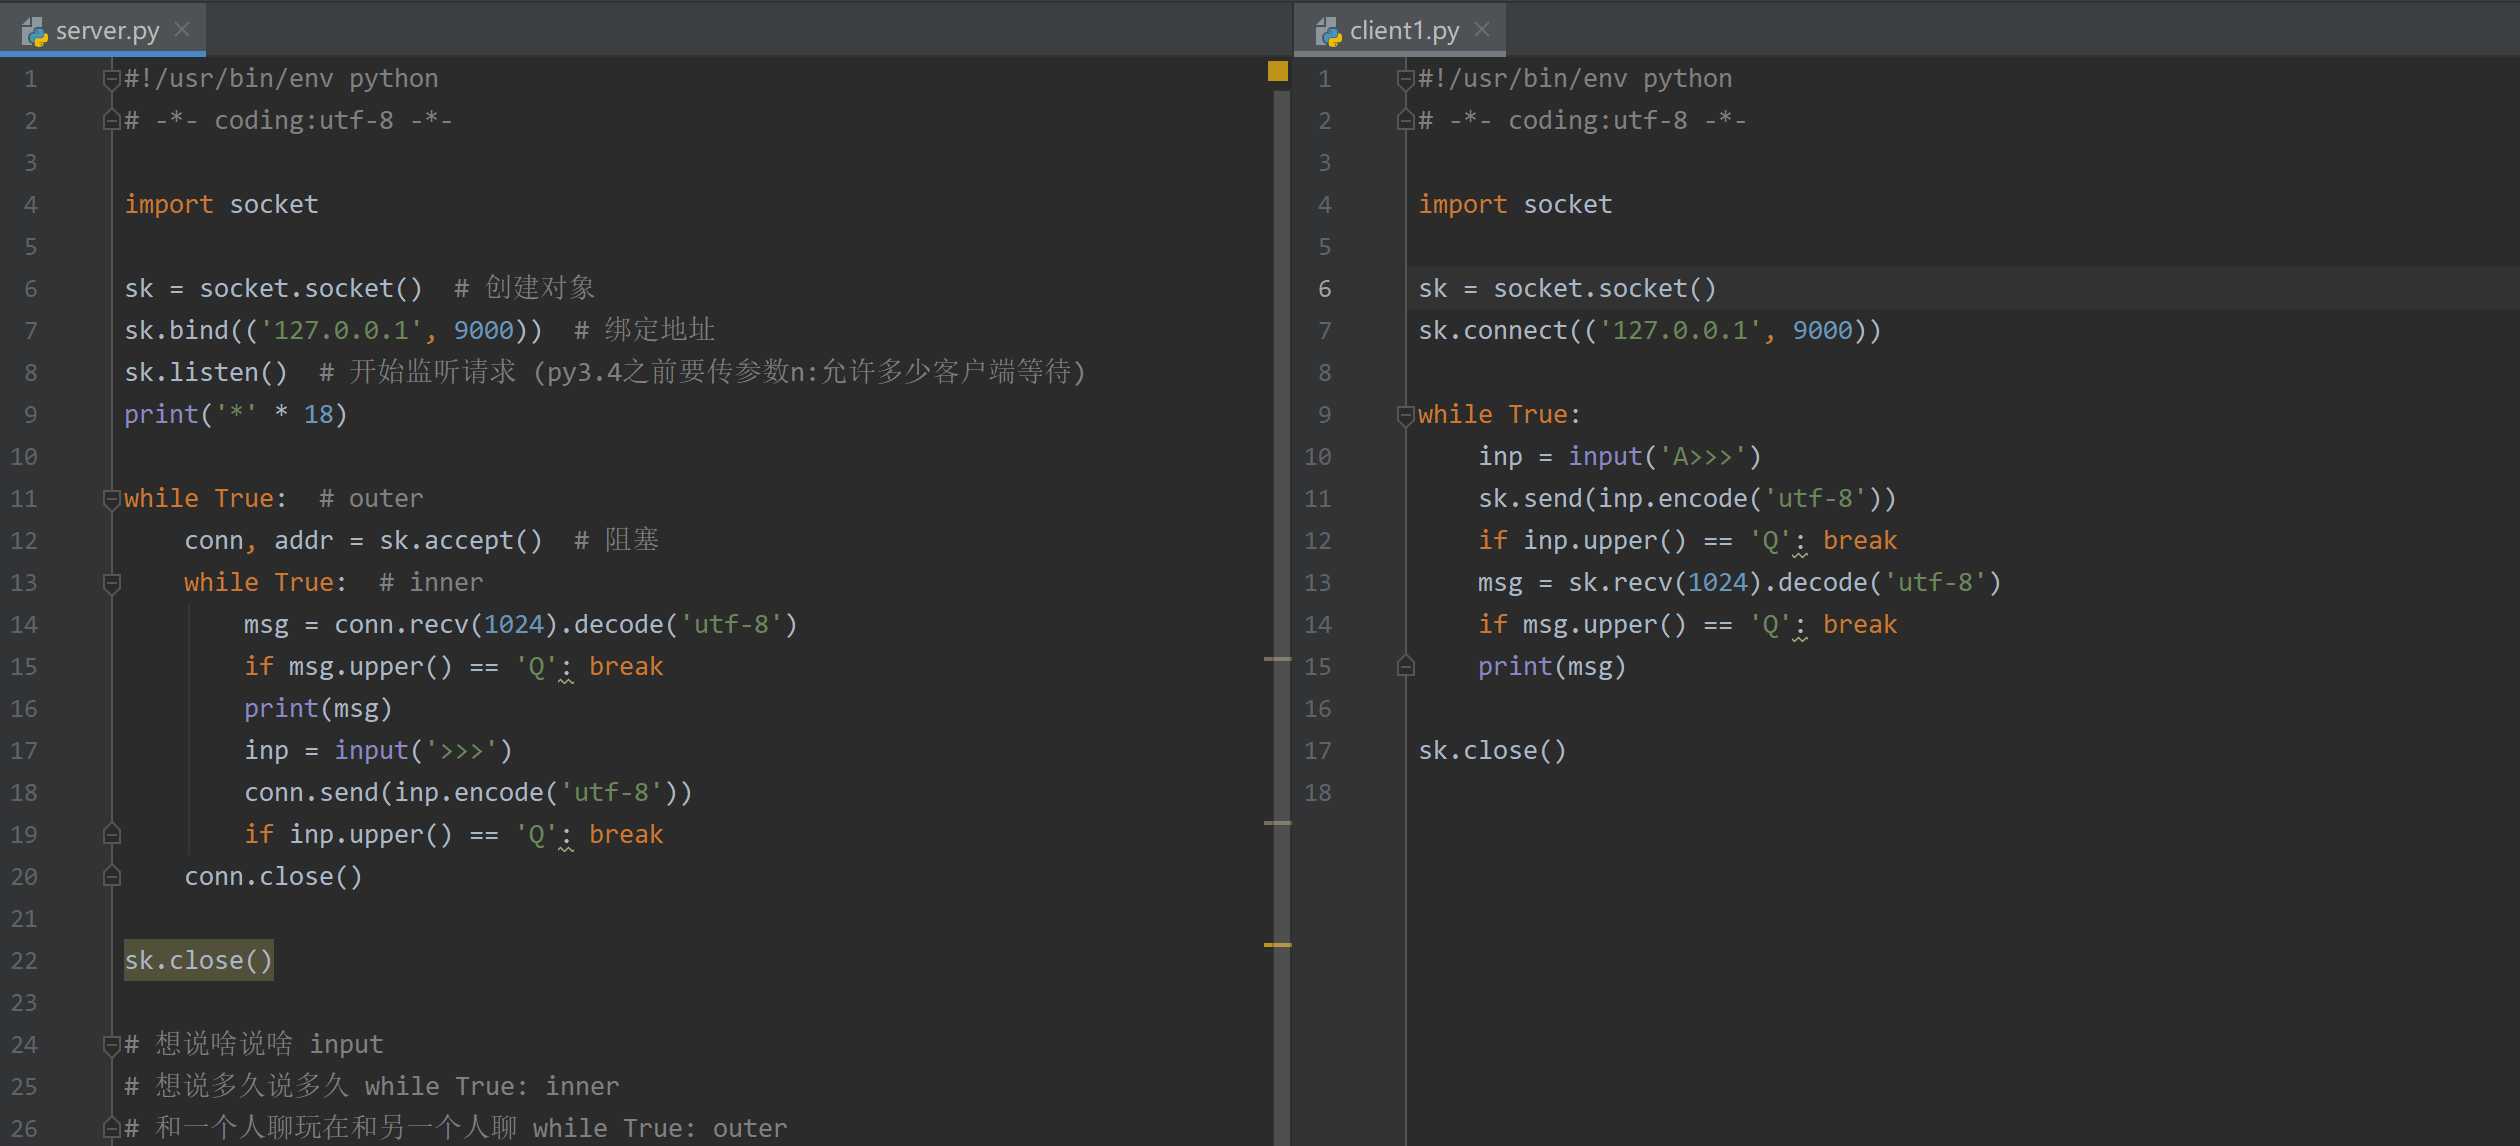Click sk.bind line in server.py
2520x1146 pixels.
click(x=333, y=331)
